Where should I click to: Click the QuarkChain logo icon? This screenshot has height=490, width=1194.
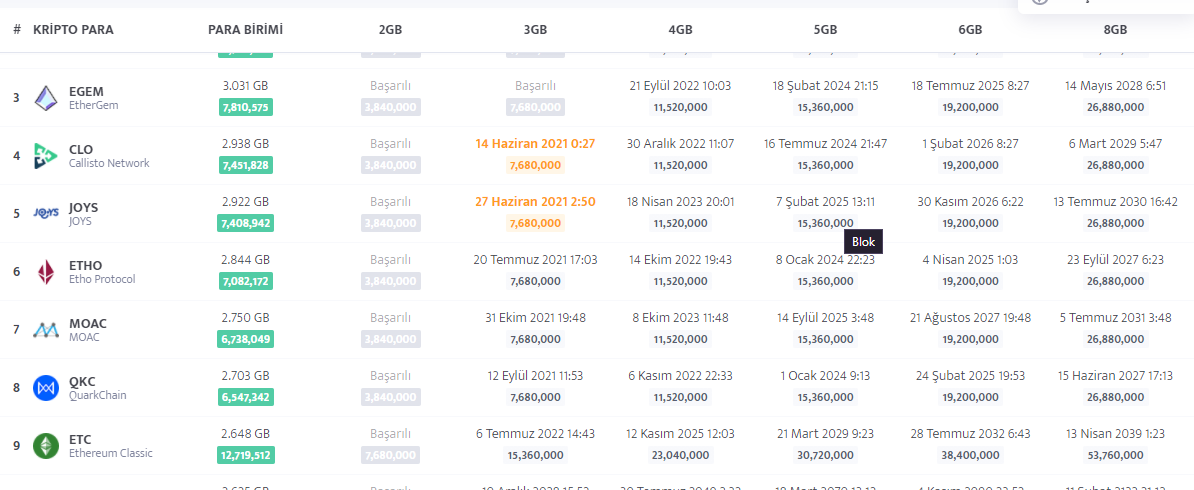[47, 388]
